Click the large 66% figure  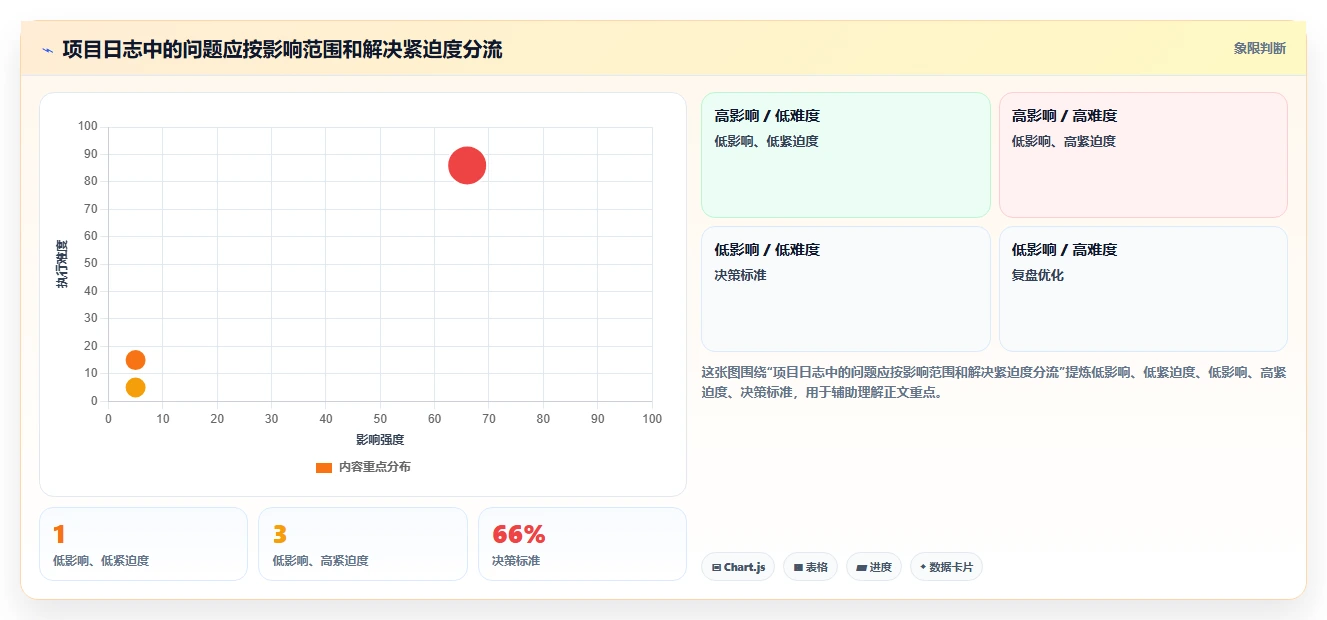519,534
